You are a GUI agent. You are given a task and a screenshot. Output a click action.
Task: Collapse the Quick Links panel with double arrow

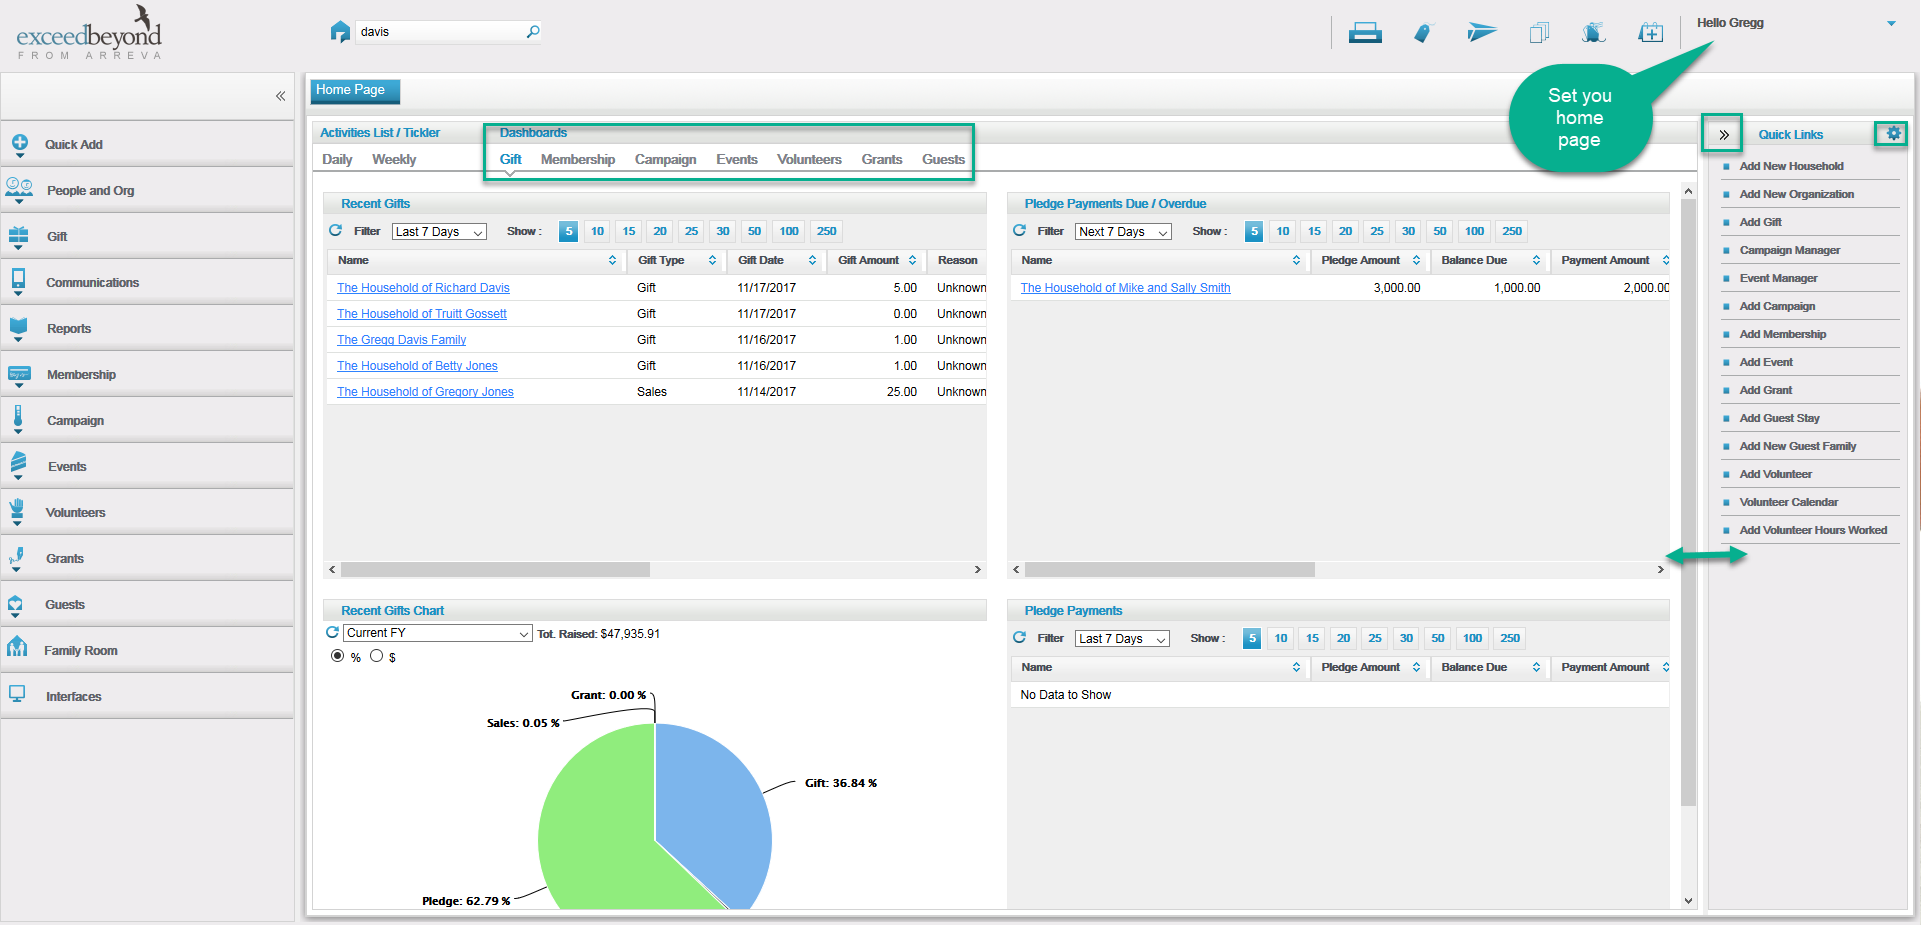click(1724, 134)
